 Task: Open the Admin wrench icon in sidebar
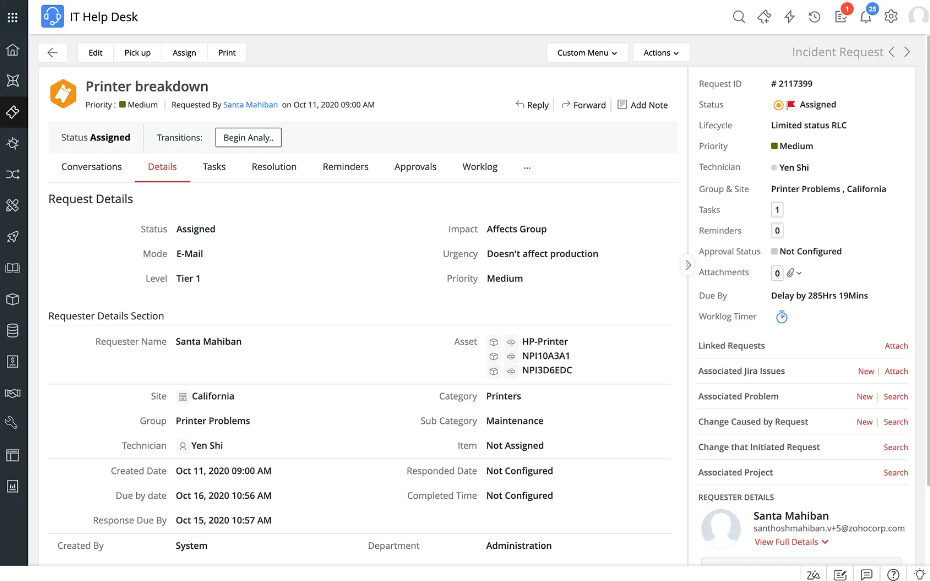[x=12, y=423]
